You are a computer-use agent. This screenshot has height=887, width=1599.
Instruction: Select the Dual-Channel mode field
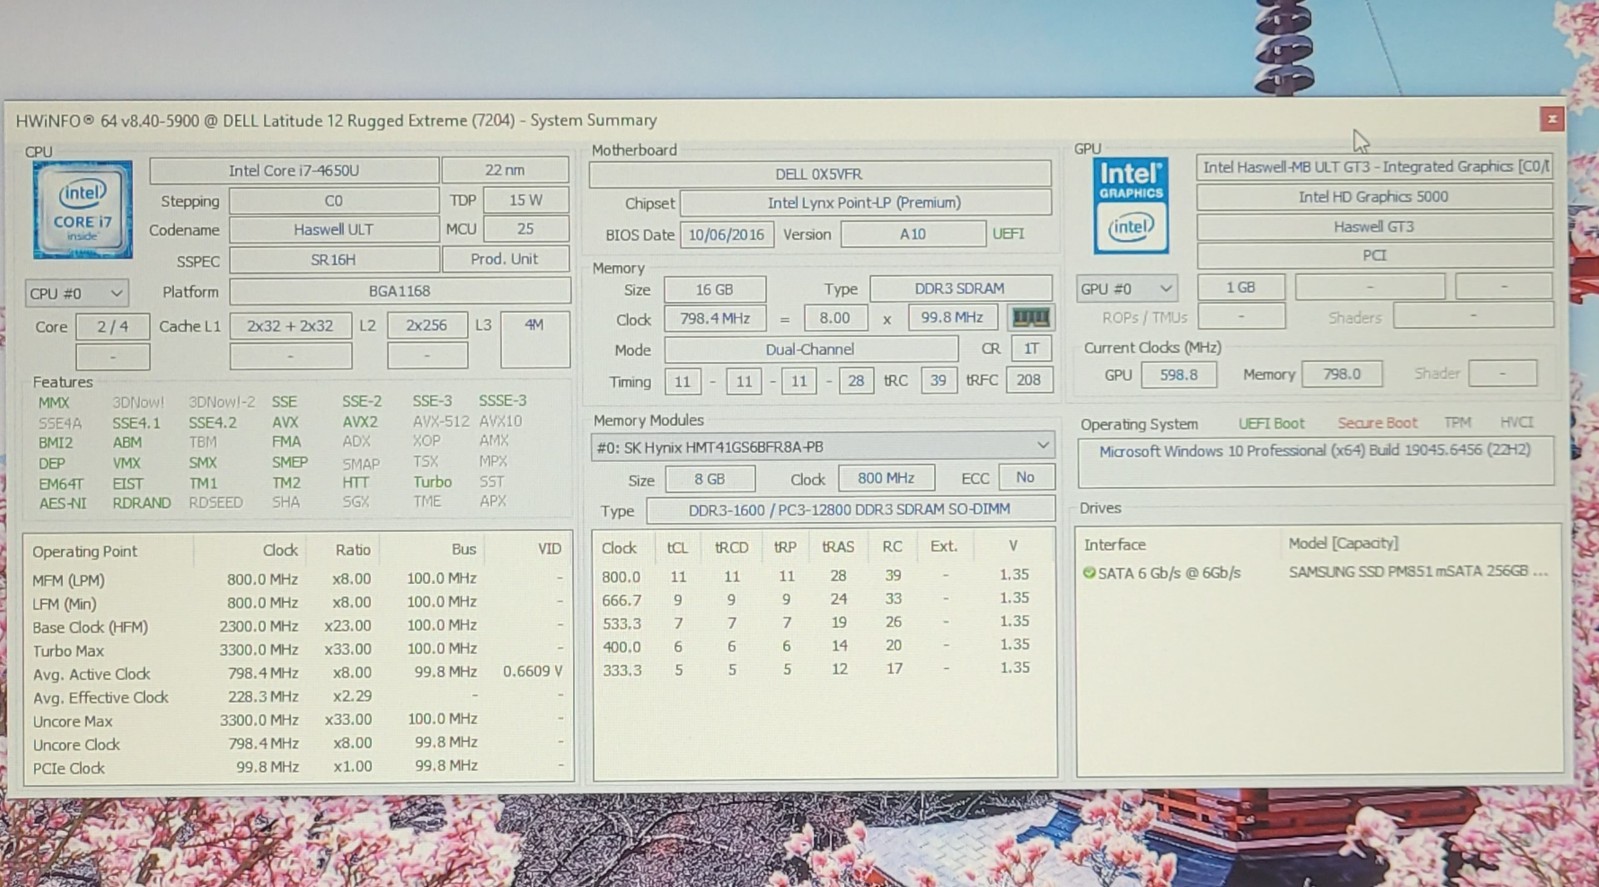point(811,349)
